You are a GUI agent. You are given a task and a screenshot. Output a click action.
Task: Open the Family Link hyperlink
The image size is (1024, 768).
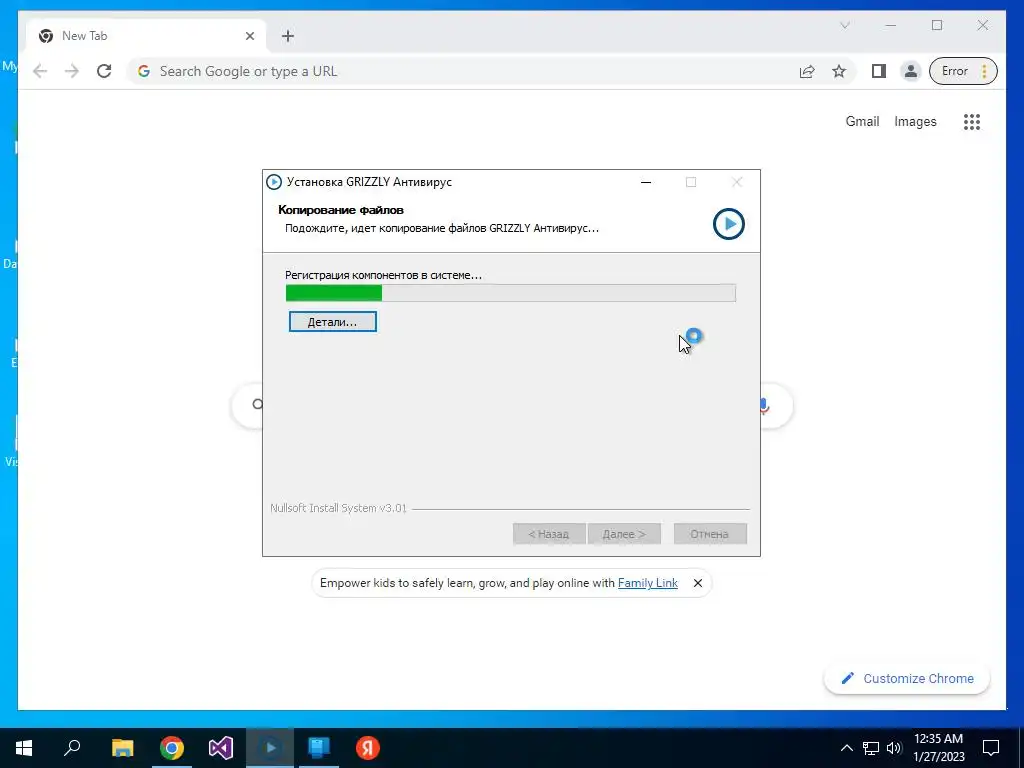[647, 583]
